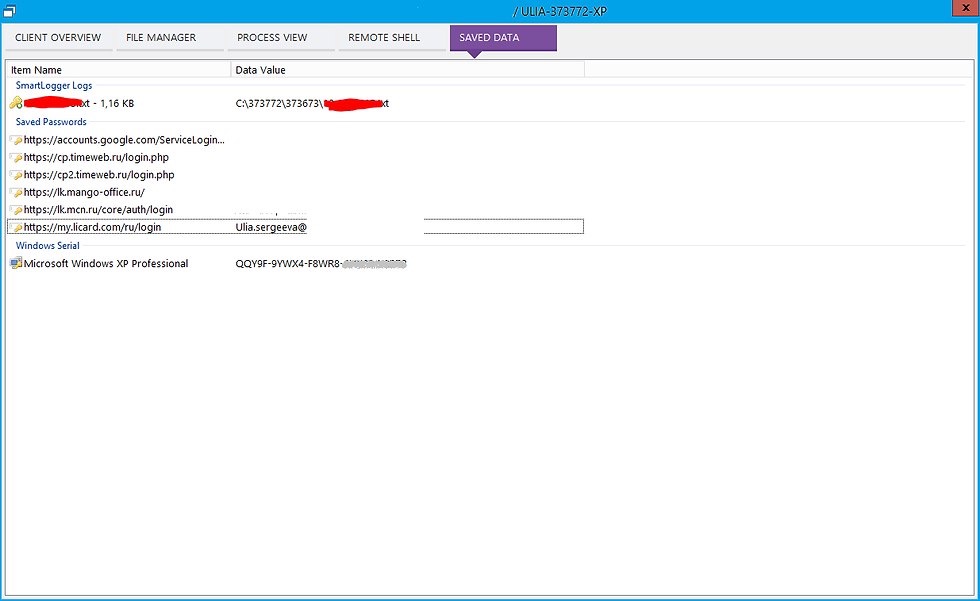Click the key icon beside lk.mcn.ru entry
The height and width of the screenshot is (601, 980).
click(17, 210)
